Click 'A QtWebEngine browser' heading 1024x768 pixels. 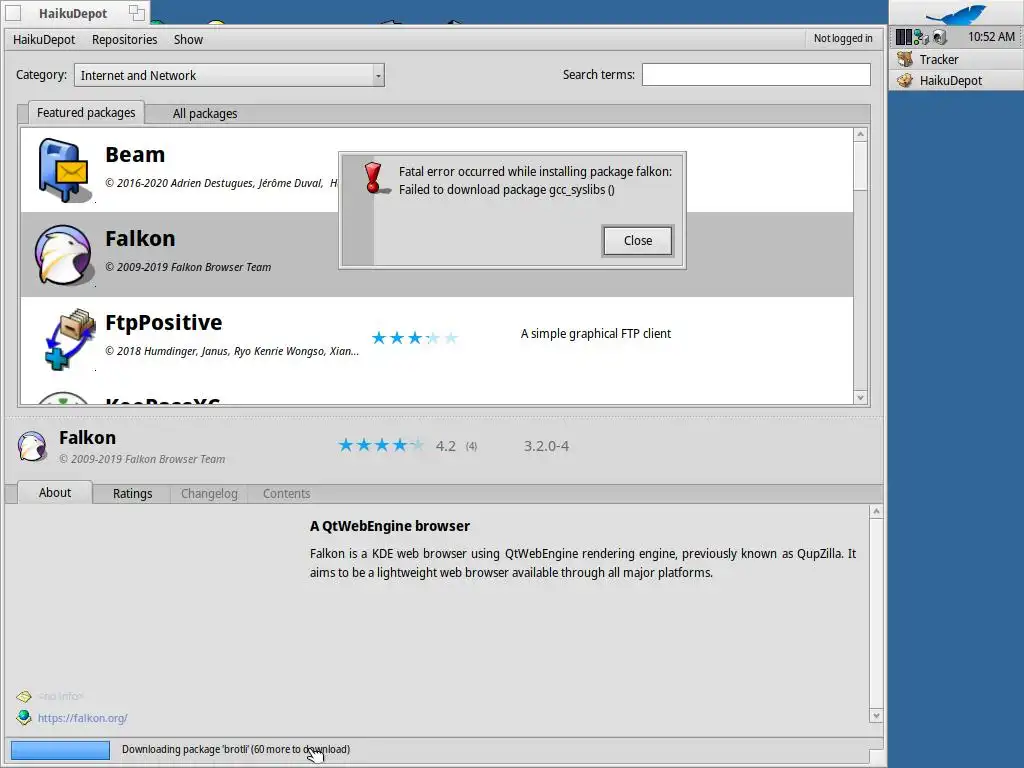point(389,526)
